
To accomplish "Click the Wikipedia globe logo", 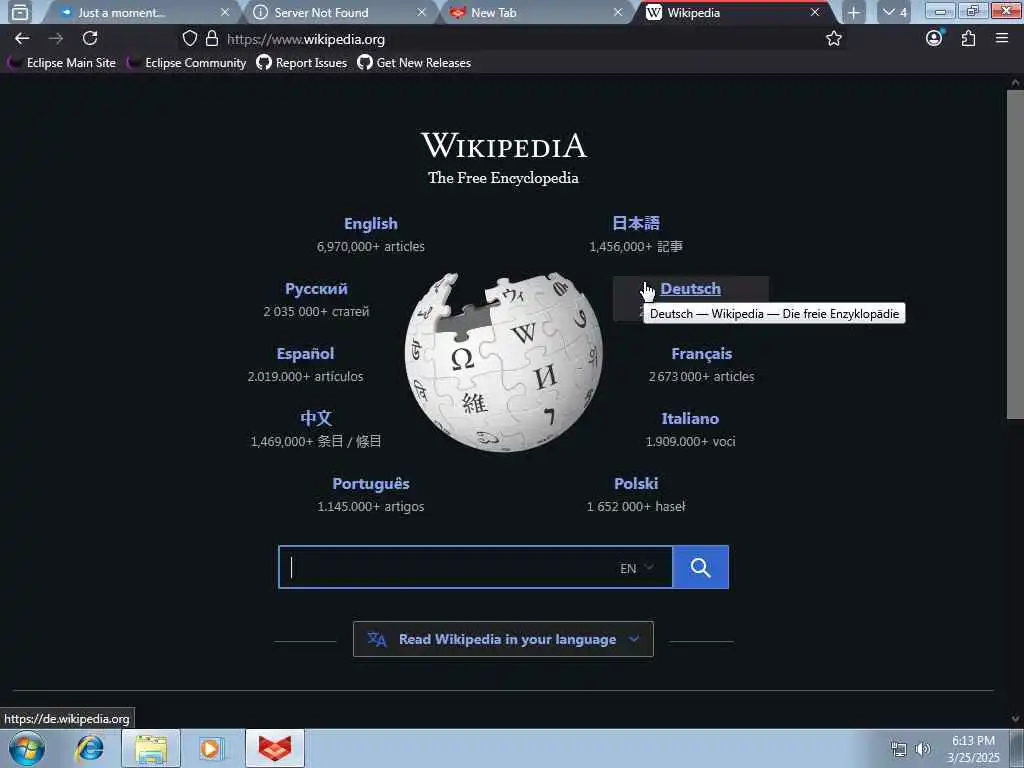I will tap(504, 362).
